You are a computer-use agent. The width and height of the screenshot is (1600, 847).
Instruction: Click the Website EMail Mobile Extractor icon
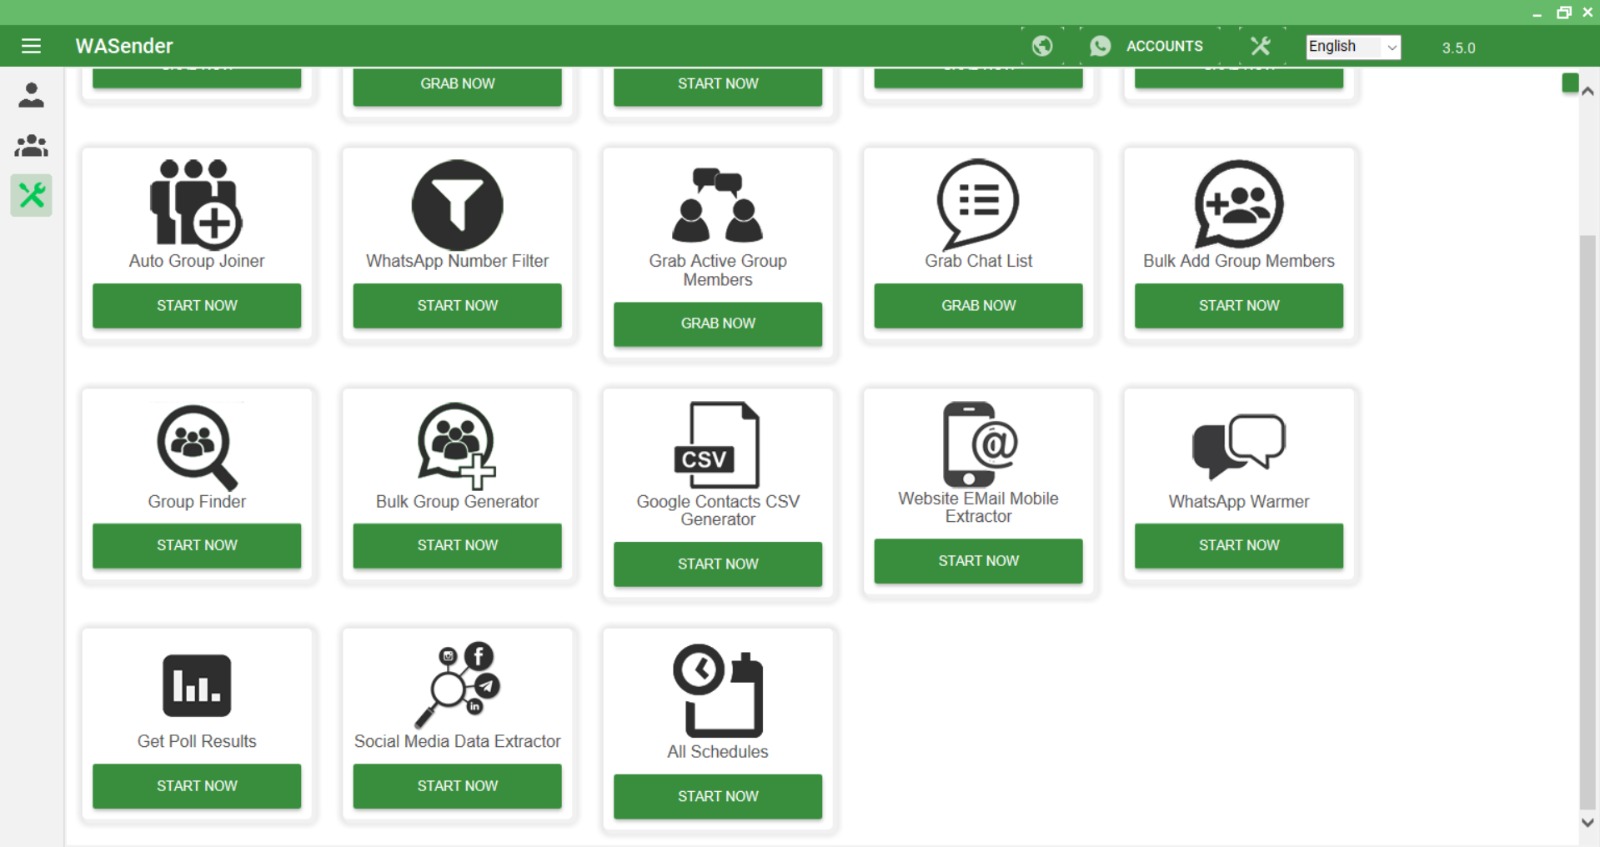979,444
